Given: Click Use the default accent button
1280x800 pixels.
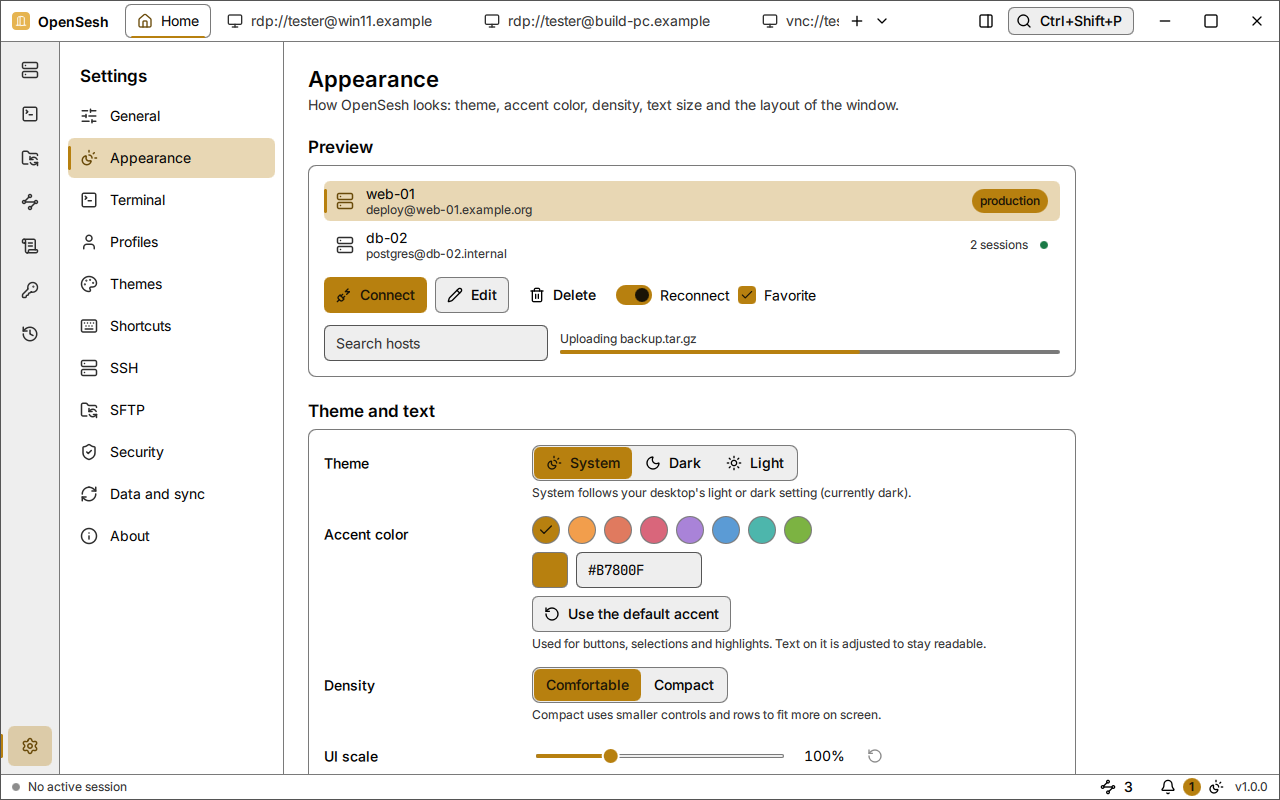Looking at the screenshot, I should tap(631, 614).
